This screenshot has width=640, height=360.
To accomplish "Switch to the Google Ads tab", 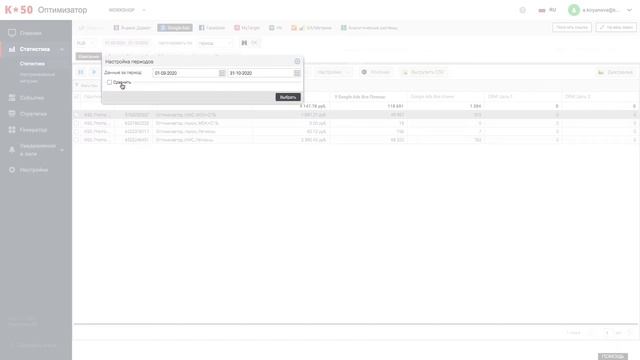I will coord(175,28).
